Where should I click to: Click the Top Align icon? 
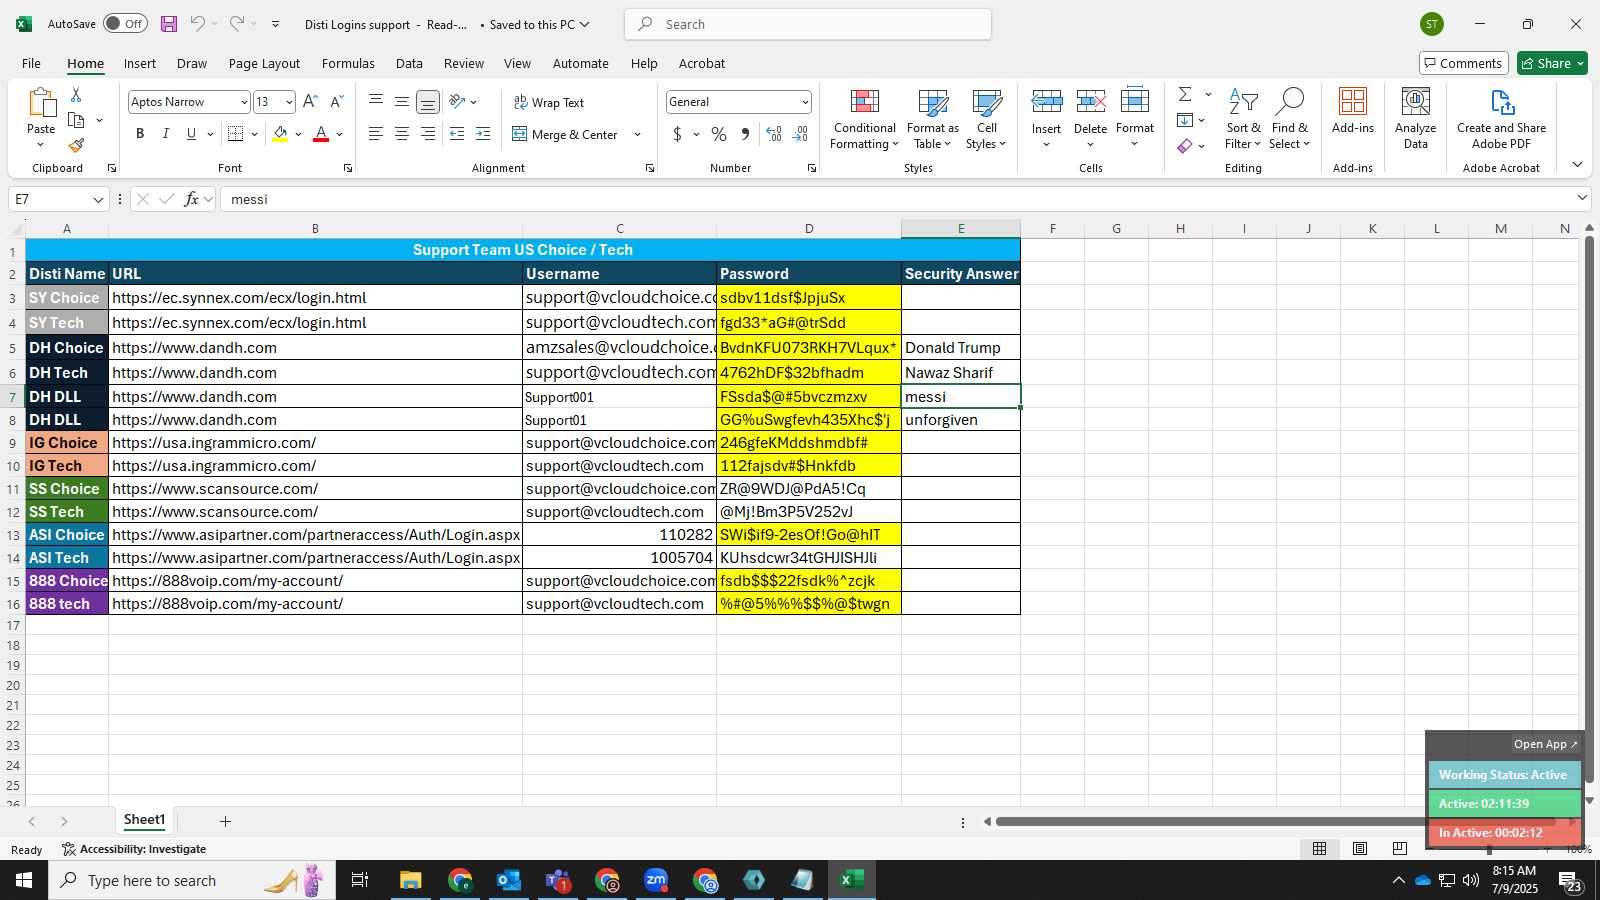point(376,101)
